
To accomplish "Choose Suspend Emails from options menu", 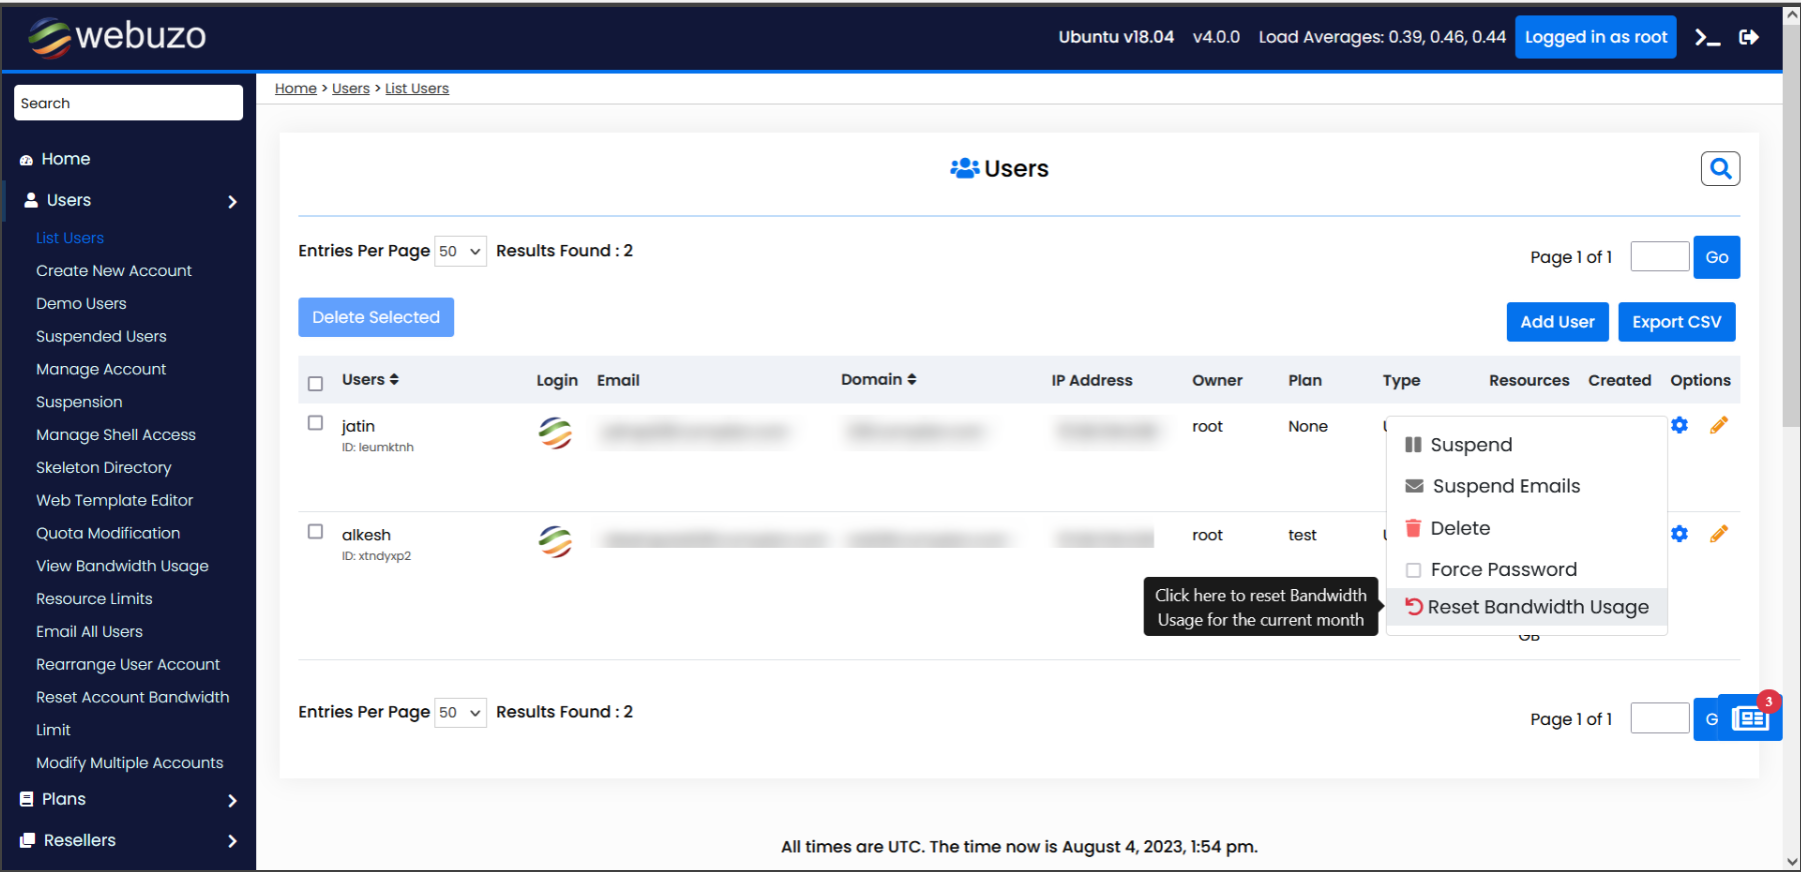I will pos(1505,486).
